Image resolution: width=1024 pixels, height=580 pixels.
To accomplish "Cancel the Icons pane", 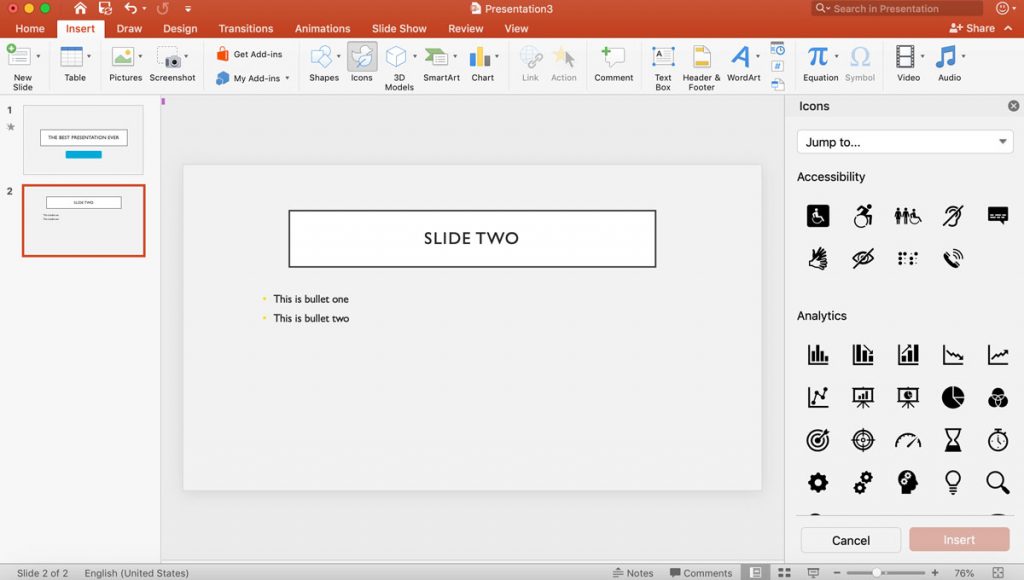I will [x=850, y=539].
